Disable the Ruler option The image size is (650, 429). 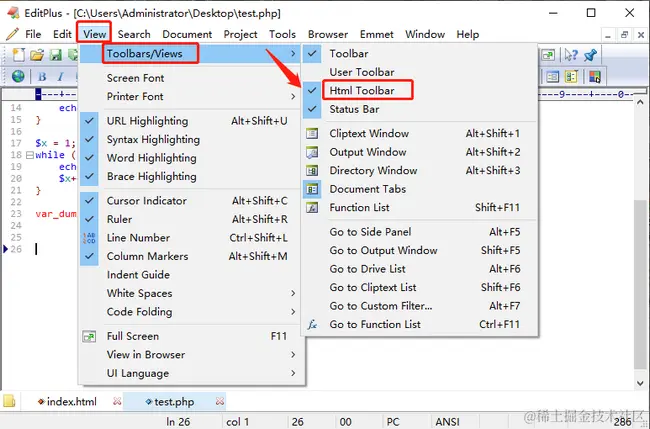click(x=191, y=219)
